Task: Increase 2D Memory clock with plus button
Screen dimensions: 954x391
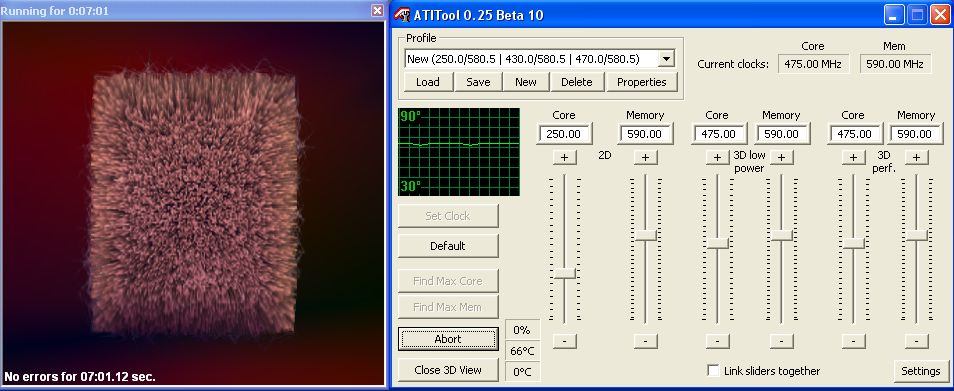Action: [x=646, y=157]
